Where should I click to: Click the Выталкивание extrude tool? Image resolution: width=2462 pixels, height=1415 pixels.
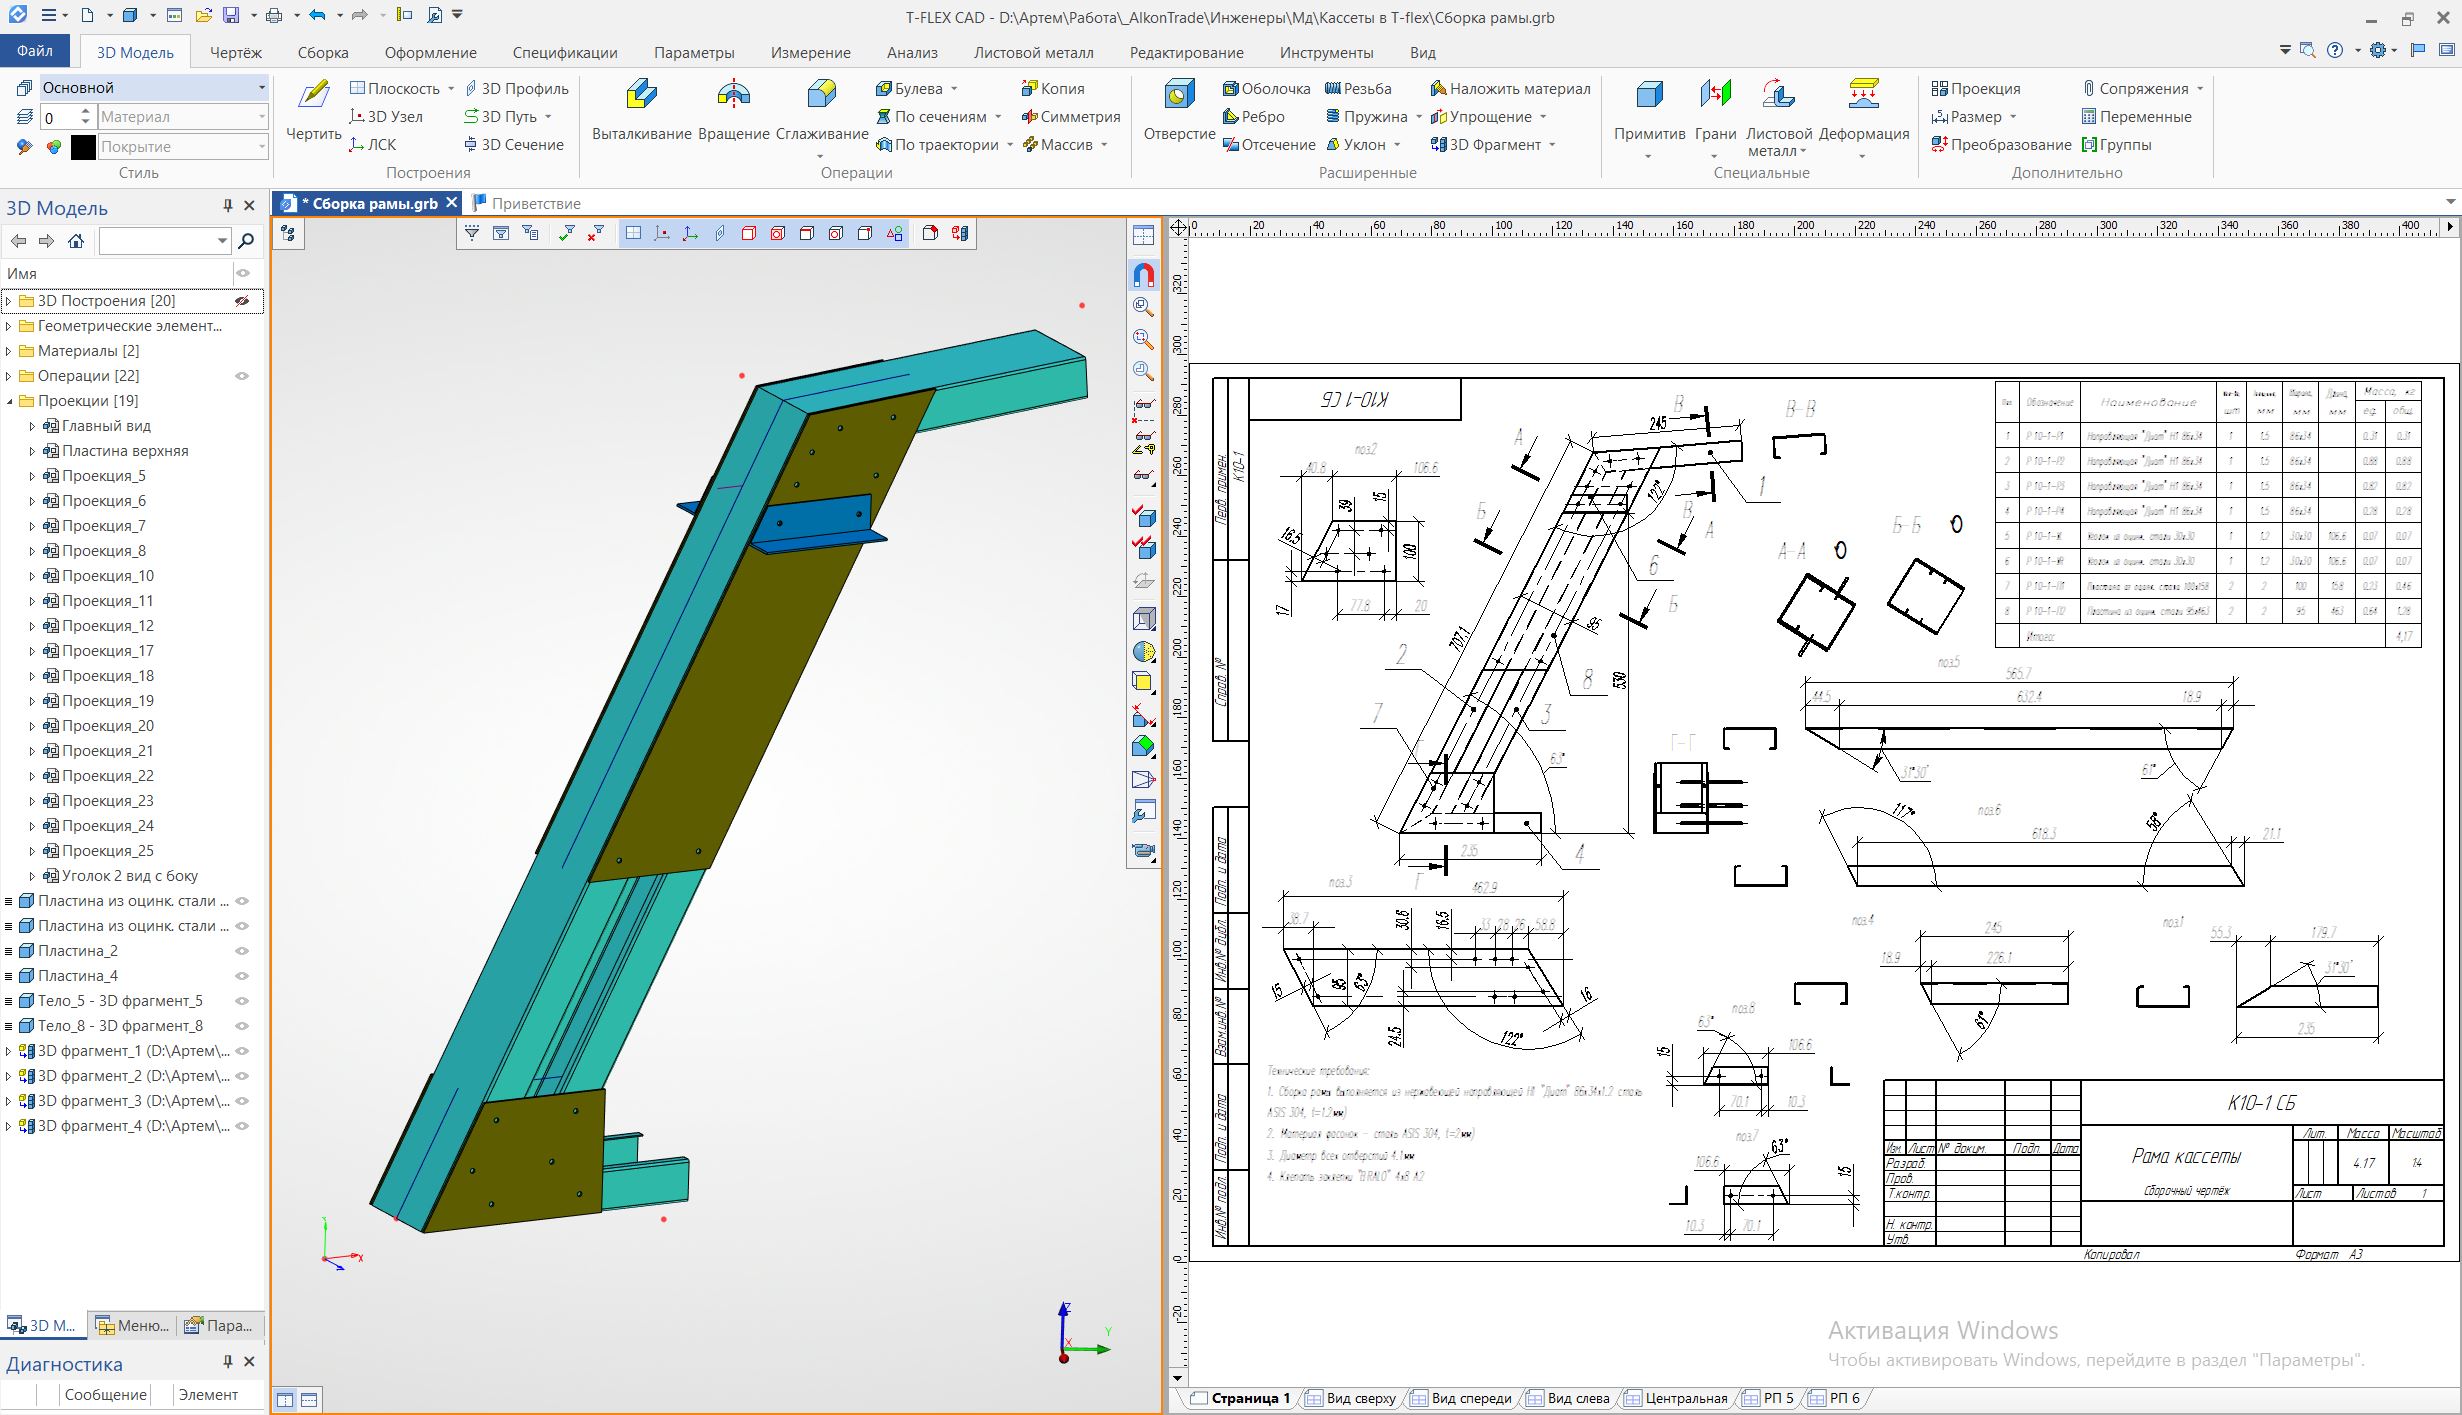click(x=641, y=111)
